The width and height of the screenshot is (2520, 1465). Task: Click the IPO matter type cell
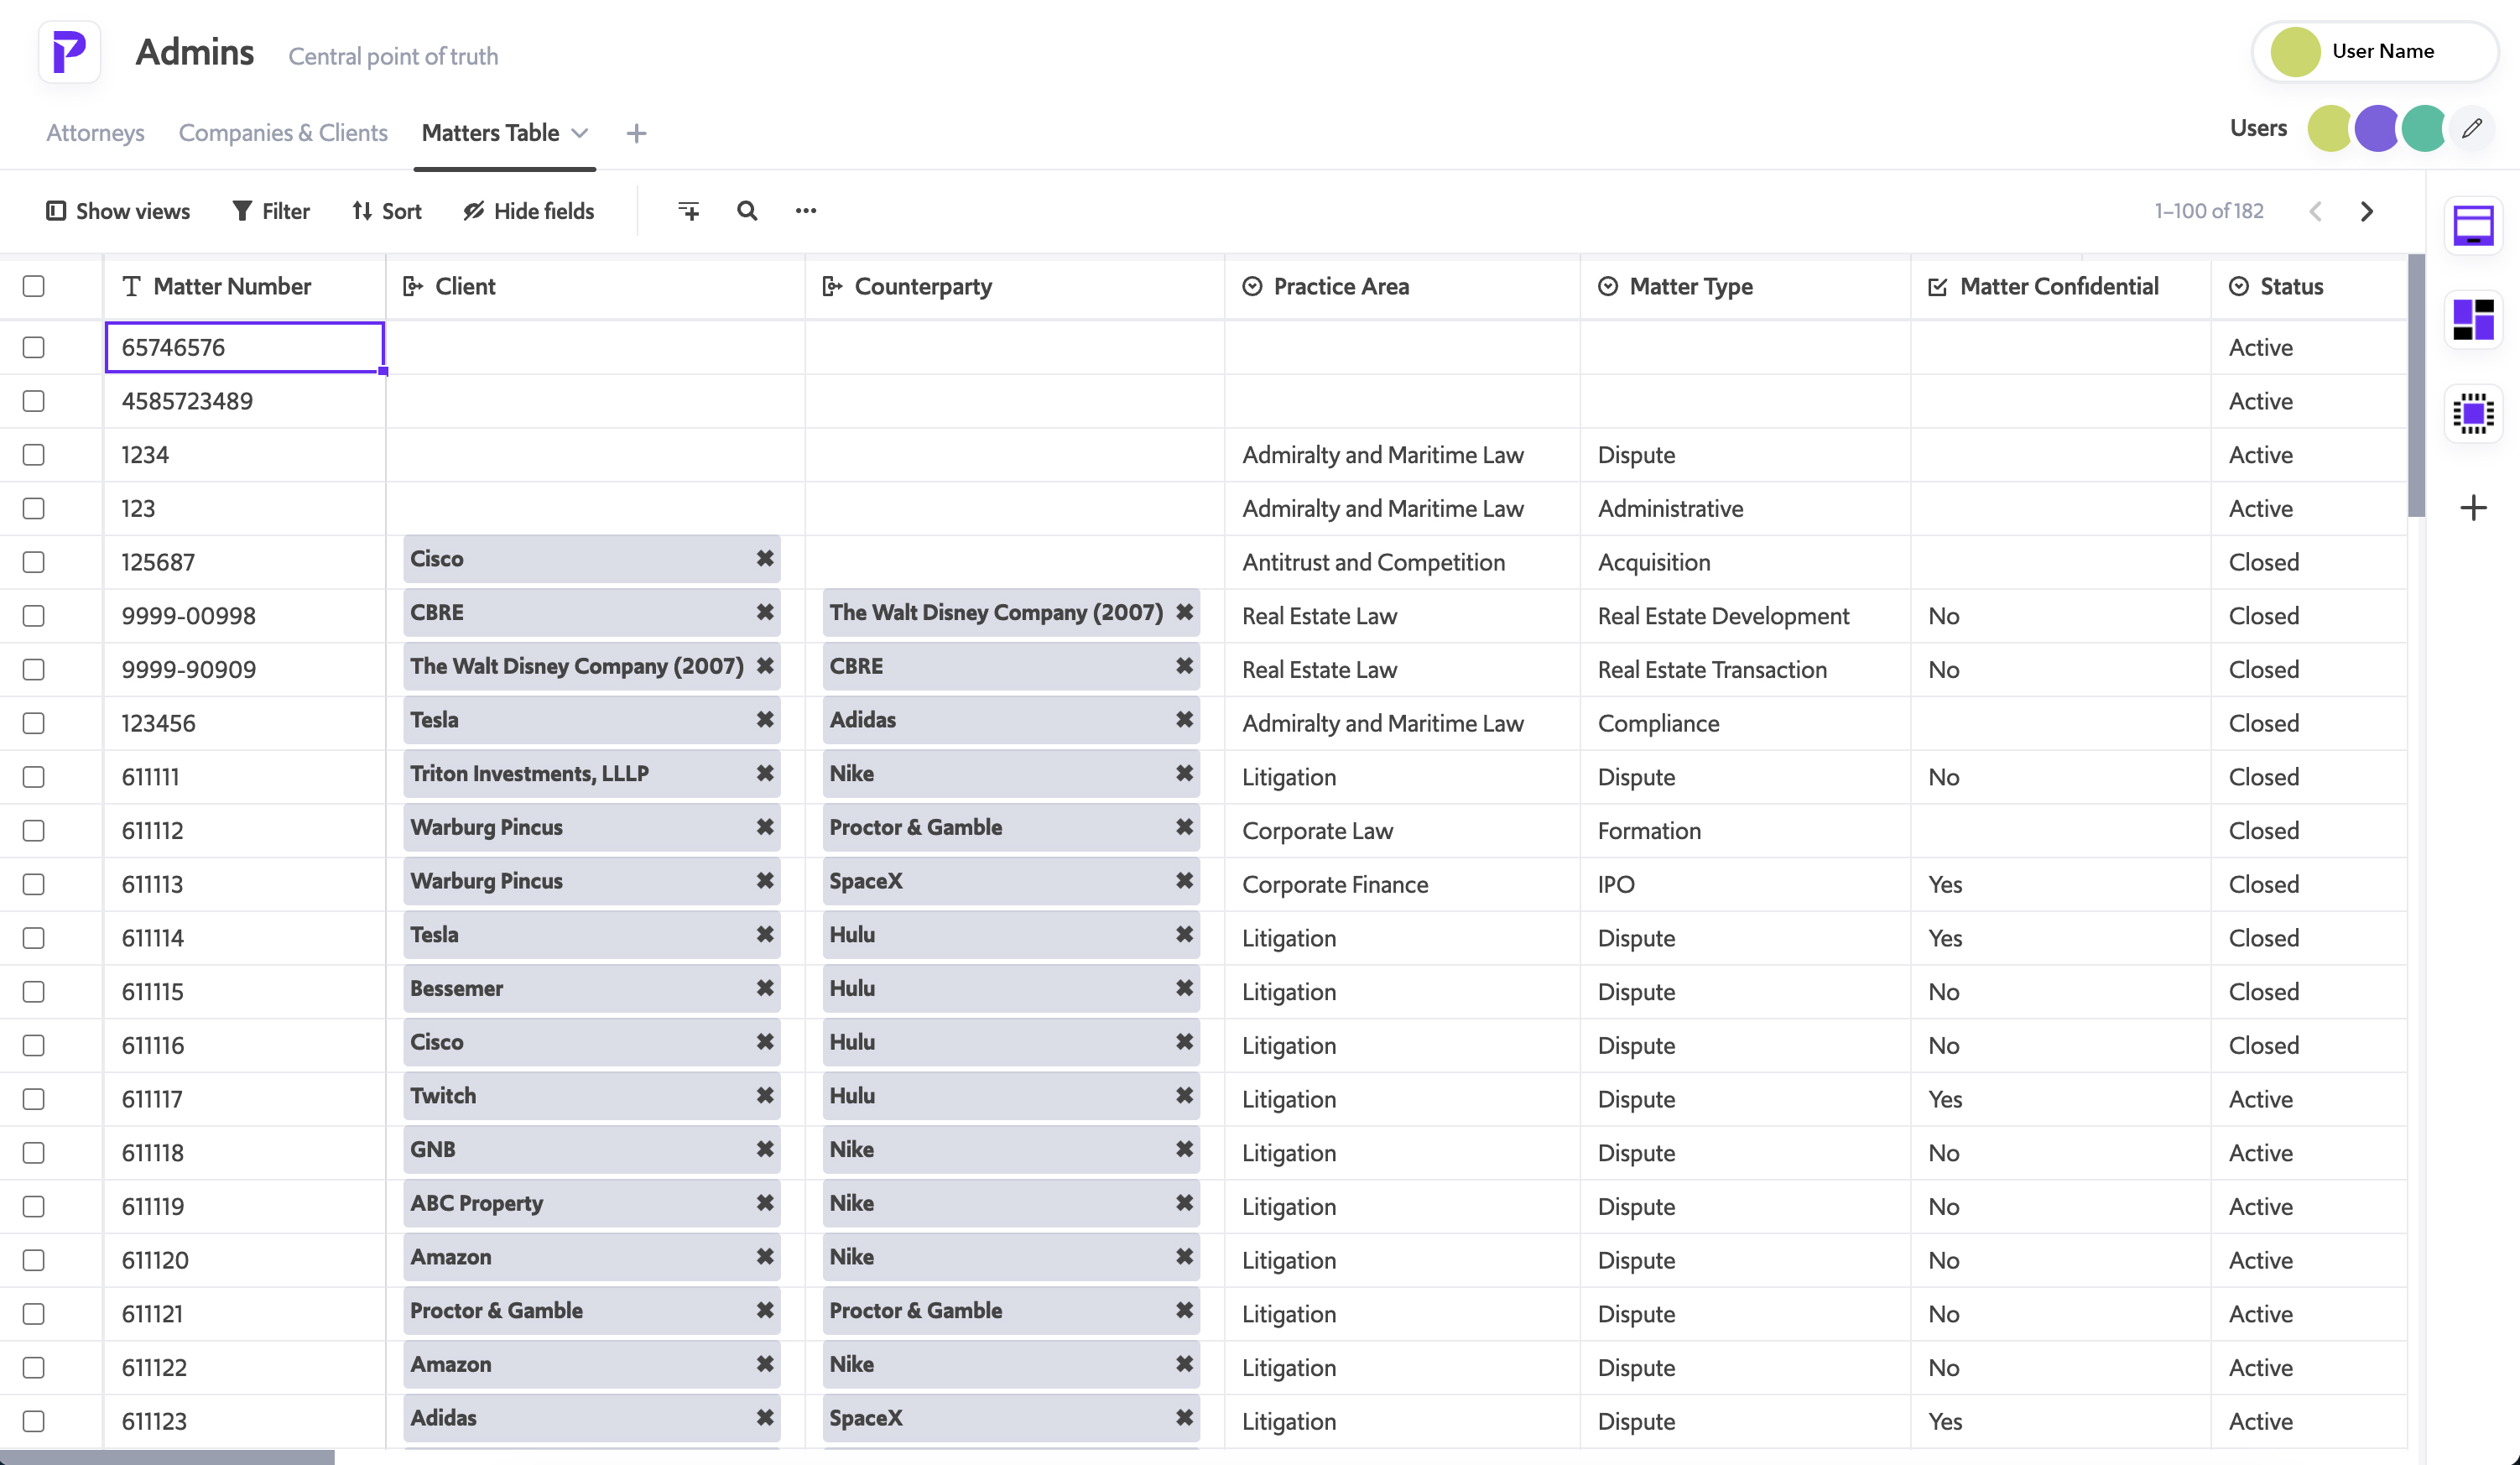(x=1745, y=884)
